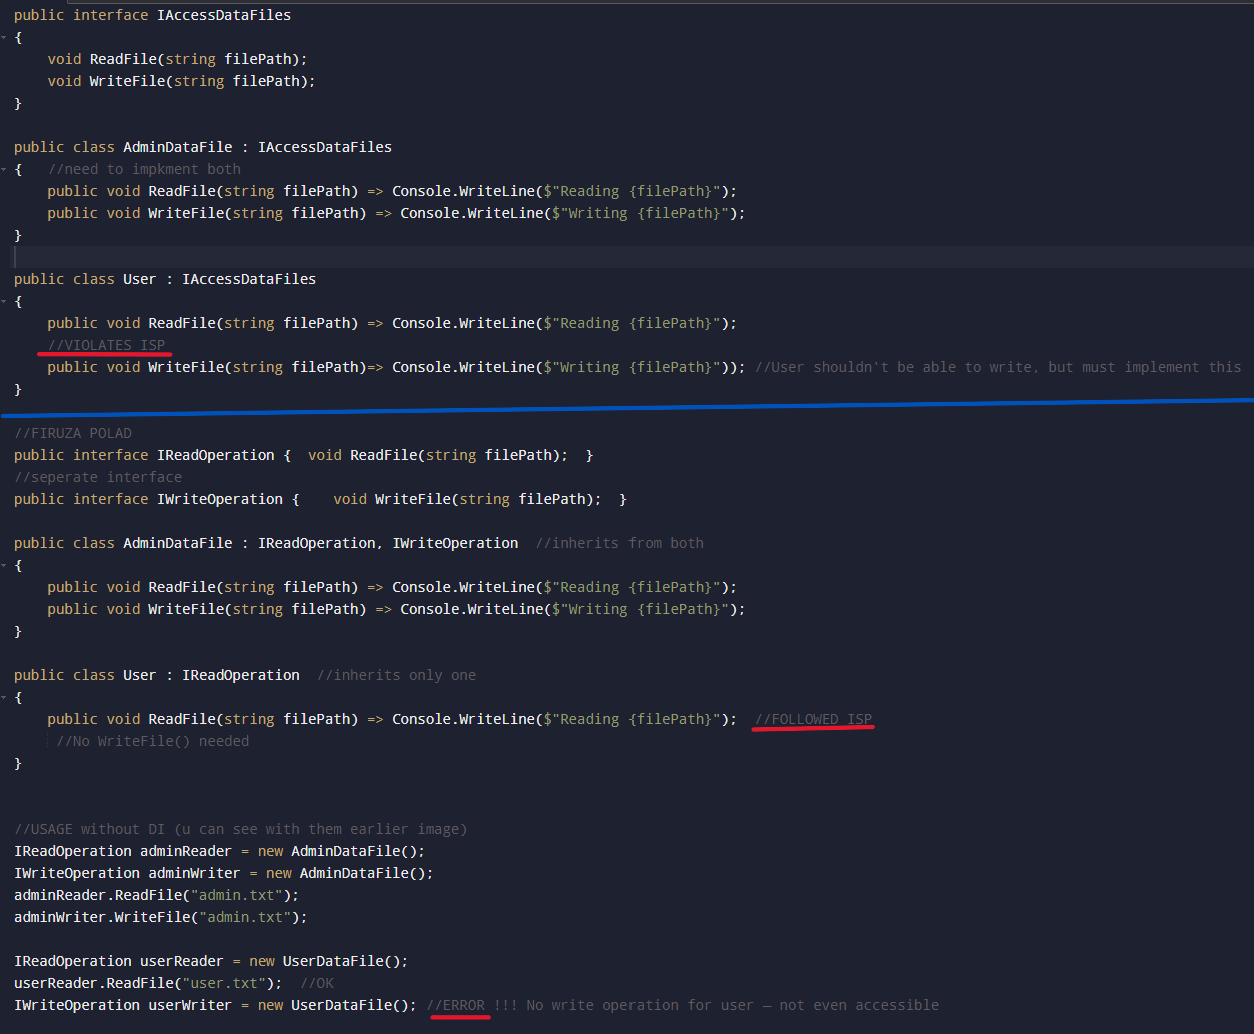Click the //VIOLATES ISP comment
Image resolution: width=1254 pixels, height=1034 pixels.
[106, 345]
